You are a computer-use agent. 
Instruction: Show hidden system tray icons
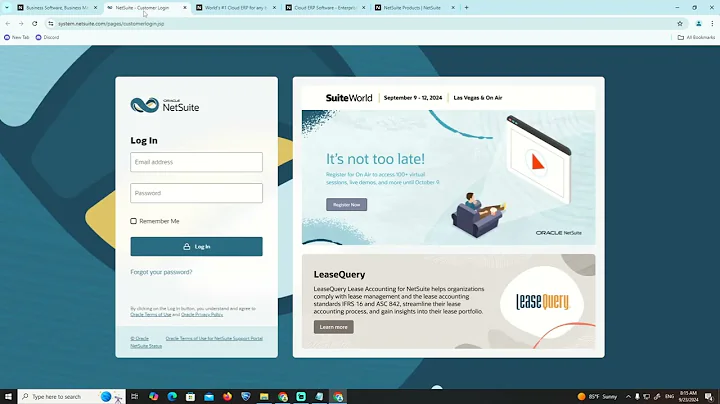click(628, 397)
